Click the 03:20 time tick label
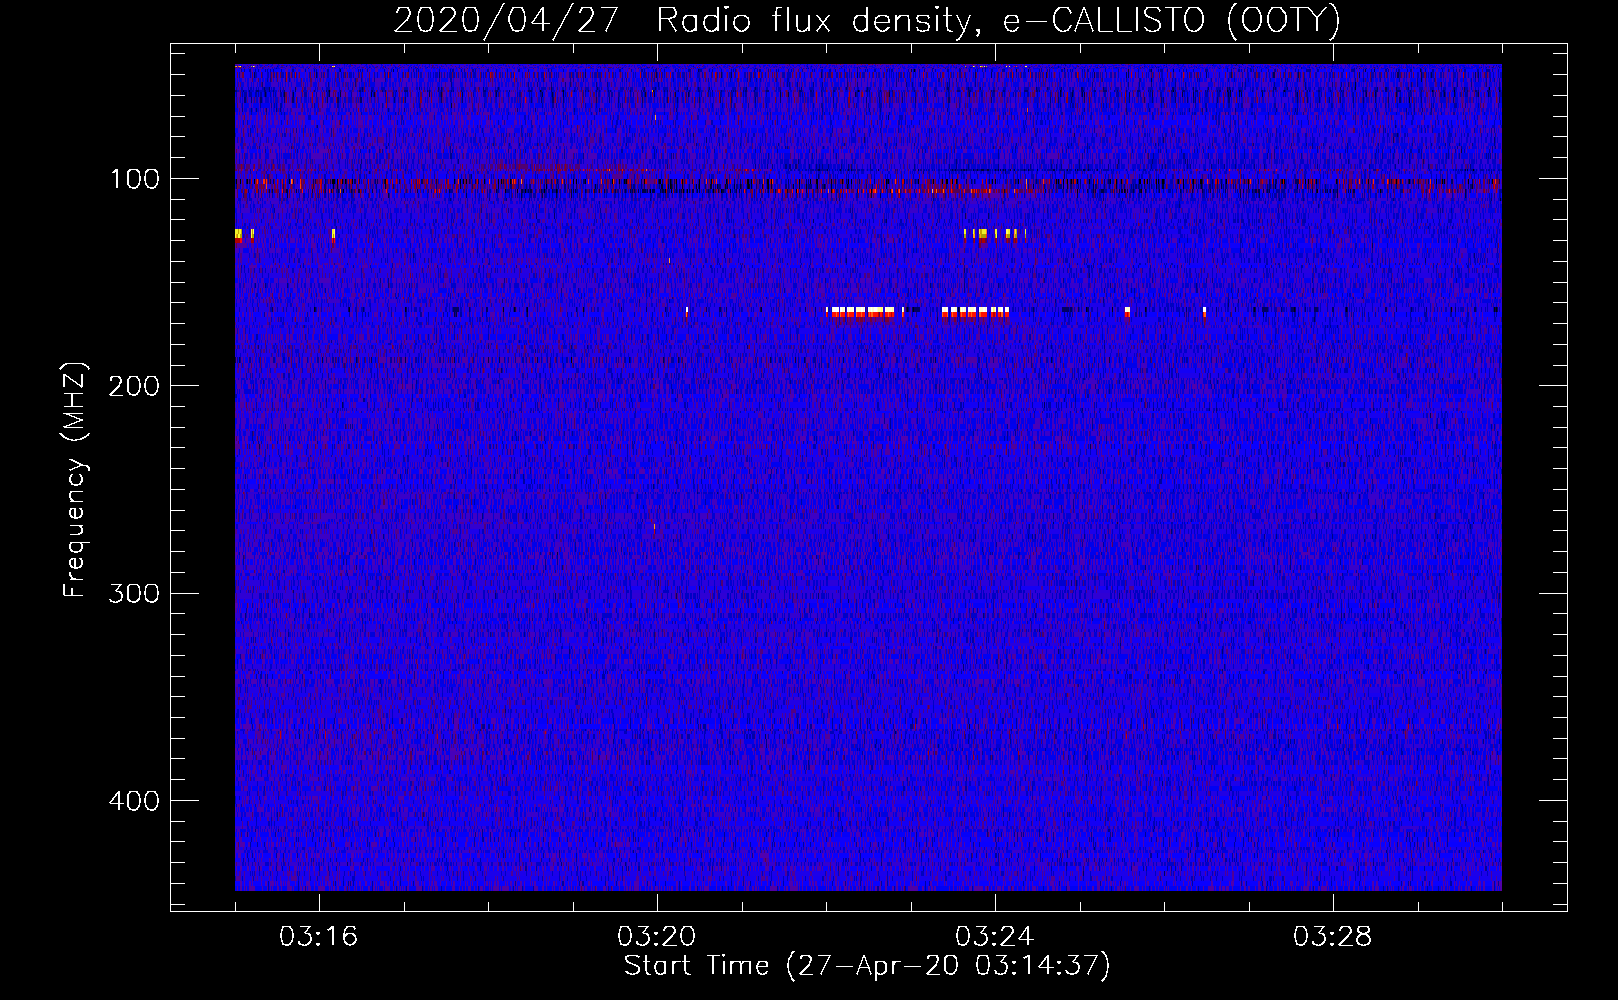The height and width of the screenshot is (1000, 1618). pos(656,936)
